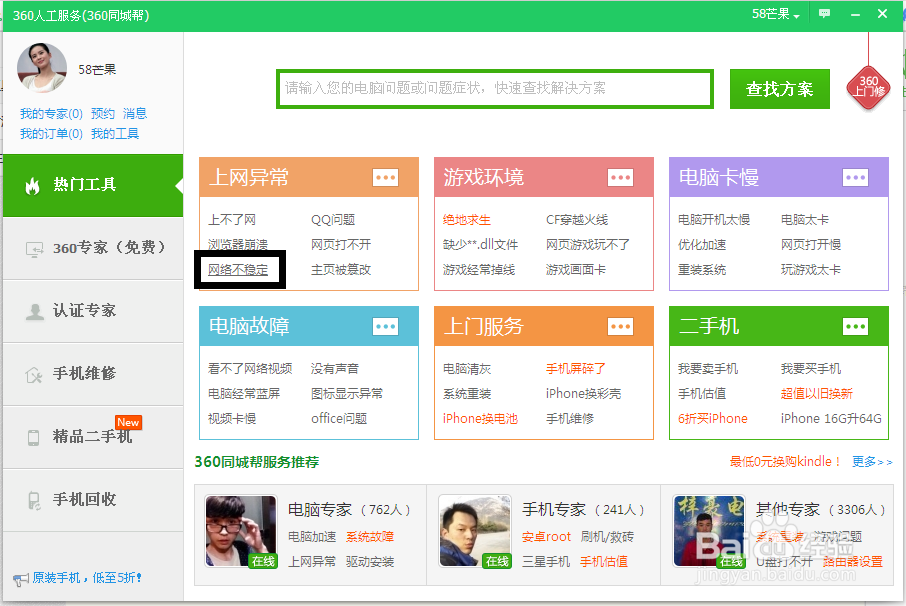906x606 pixels.
Task: Click the 没有声音 link
Action: pos(335,369)
